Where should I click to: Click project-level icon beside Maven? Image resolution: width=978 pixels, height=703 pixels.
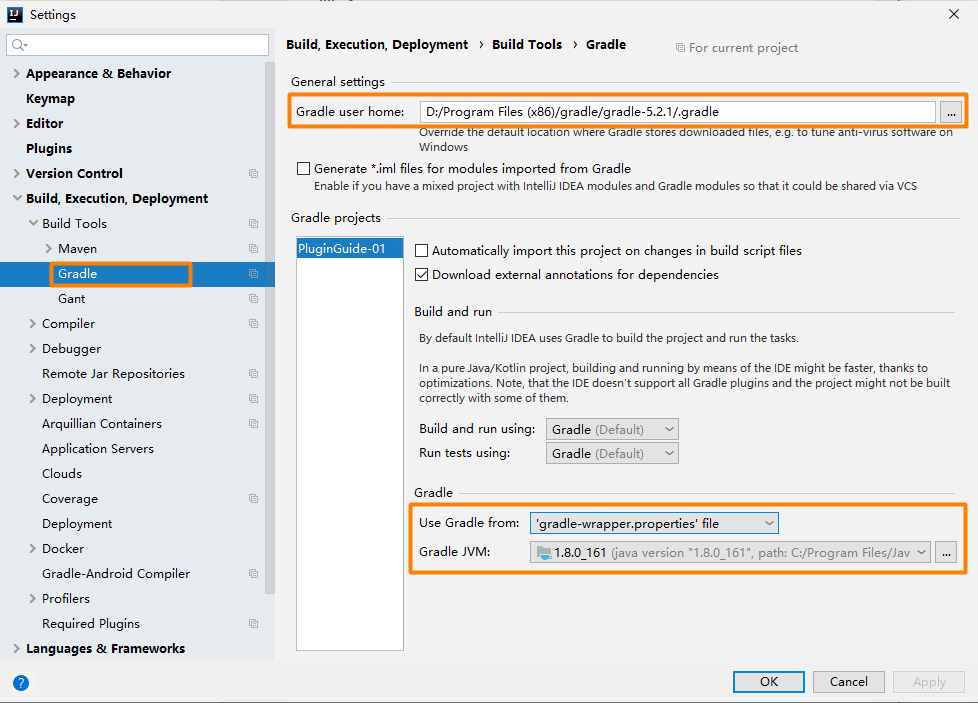click(x=253, y=248)
